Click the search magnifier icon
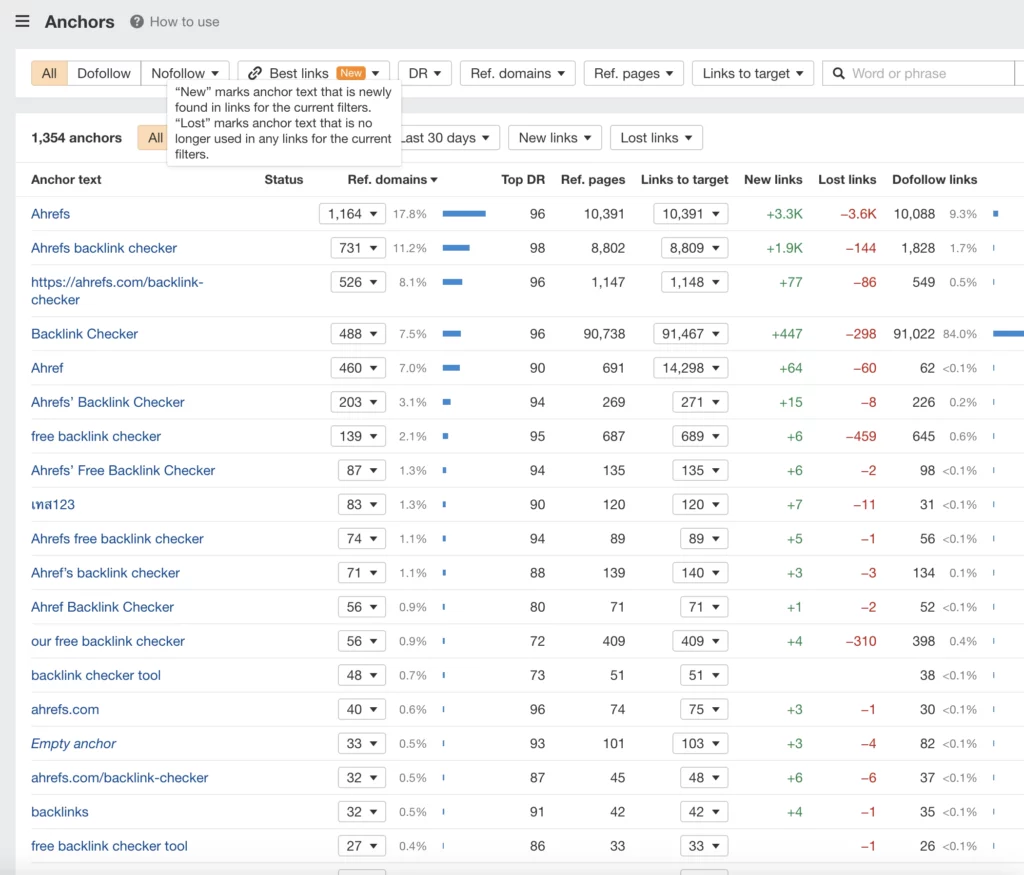This screenshot has height=875, width=1024. pyautogui.click(x=839, y=73)
